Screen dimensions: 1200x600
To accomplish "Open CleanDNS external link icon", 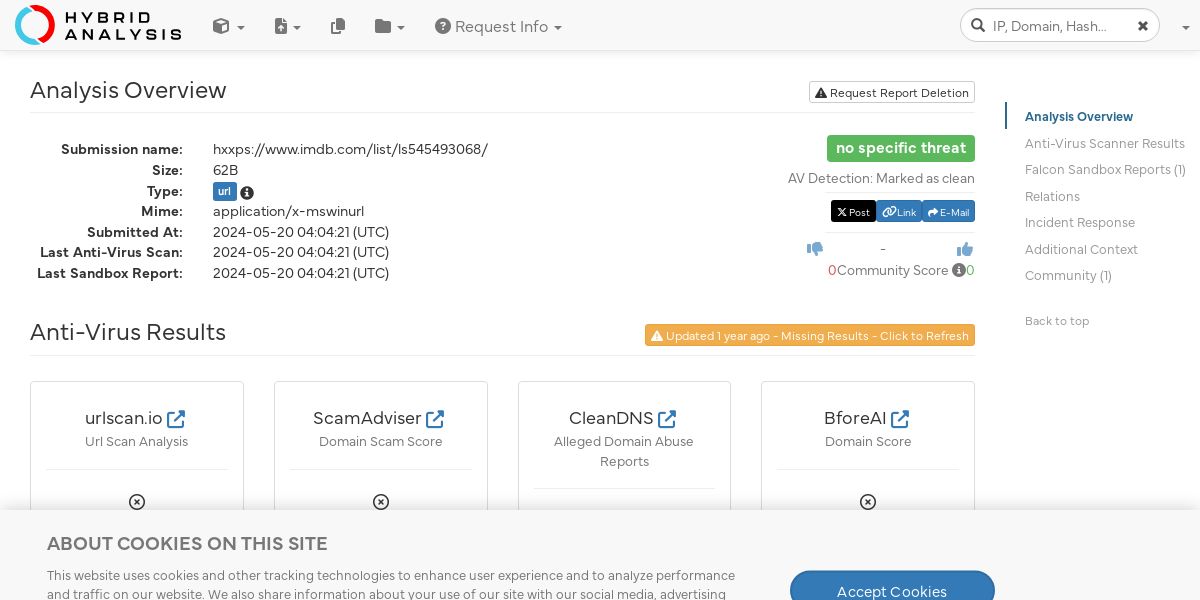I will (667, 419).
